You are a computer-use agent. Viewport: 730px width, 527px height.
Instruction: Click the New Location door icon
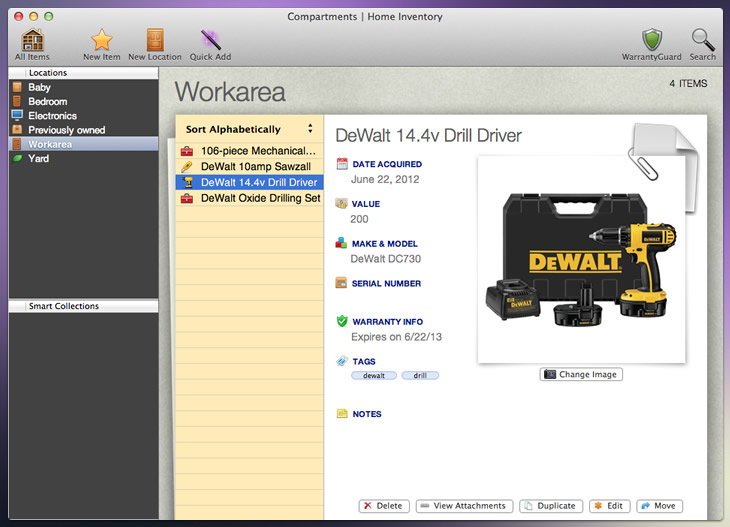(x=155, y=40)
